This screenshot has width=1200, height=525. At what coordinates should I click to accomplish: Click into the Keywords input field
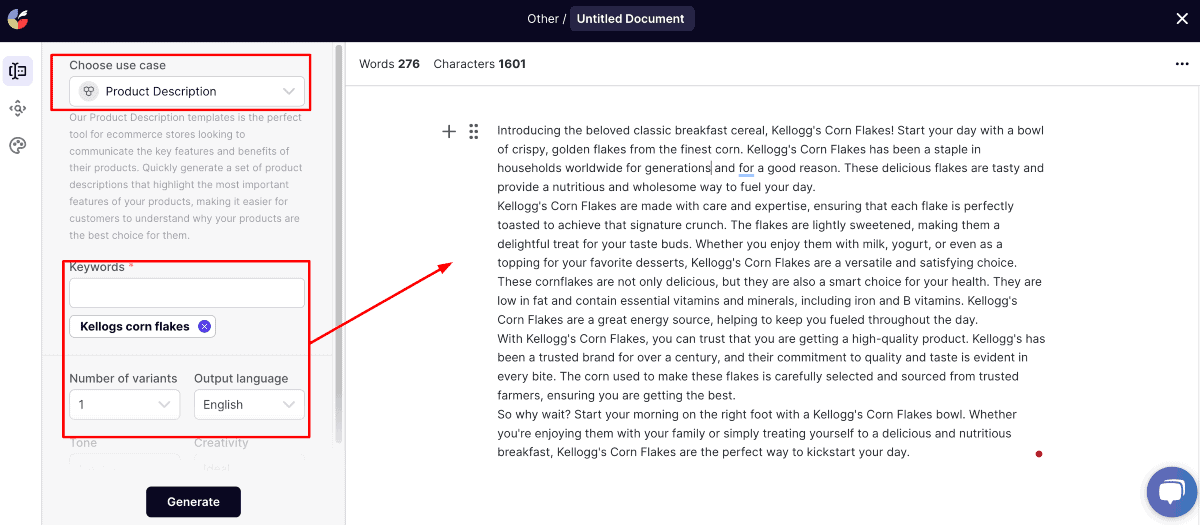coord(187,293)
